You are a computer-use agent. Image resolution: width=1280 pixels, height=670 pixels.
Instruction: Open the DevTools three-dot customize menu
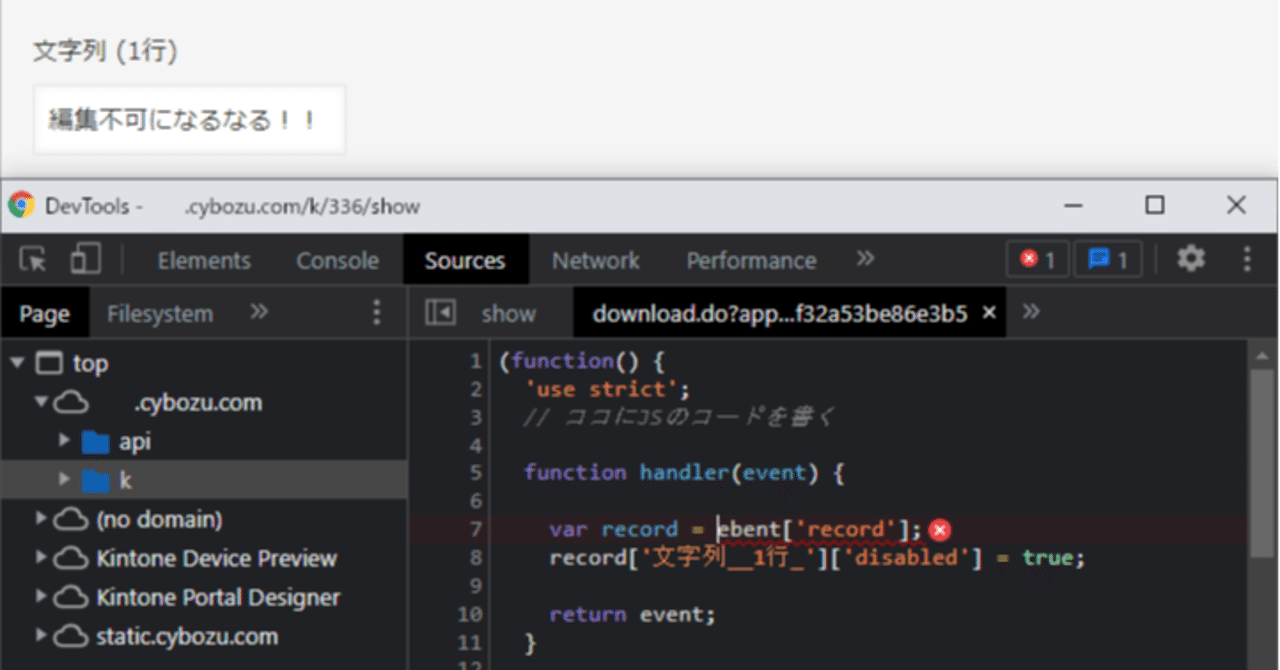point(1247,260)
